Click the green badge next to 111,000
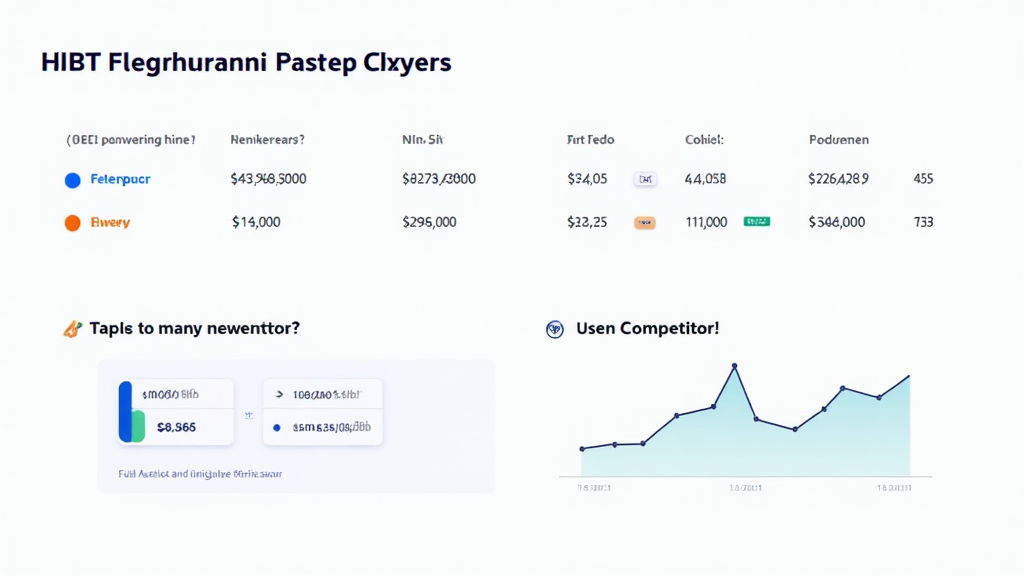This screenshot has width=1024, height=576. 757,222
